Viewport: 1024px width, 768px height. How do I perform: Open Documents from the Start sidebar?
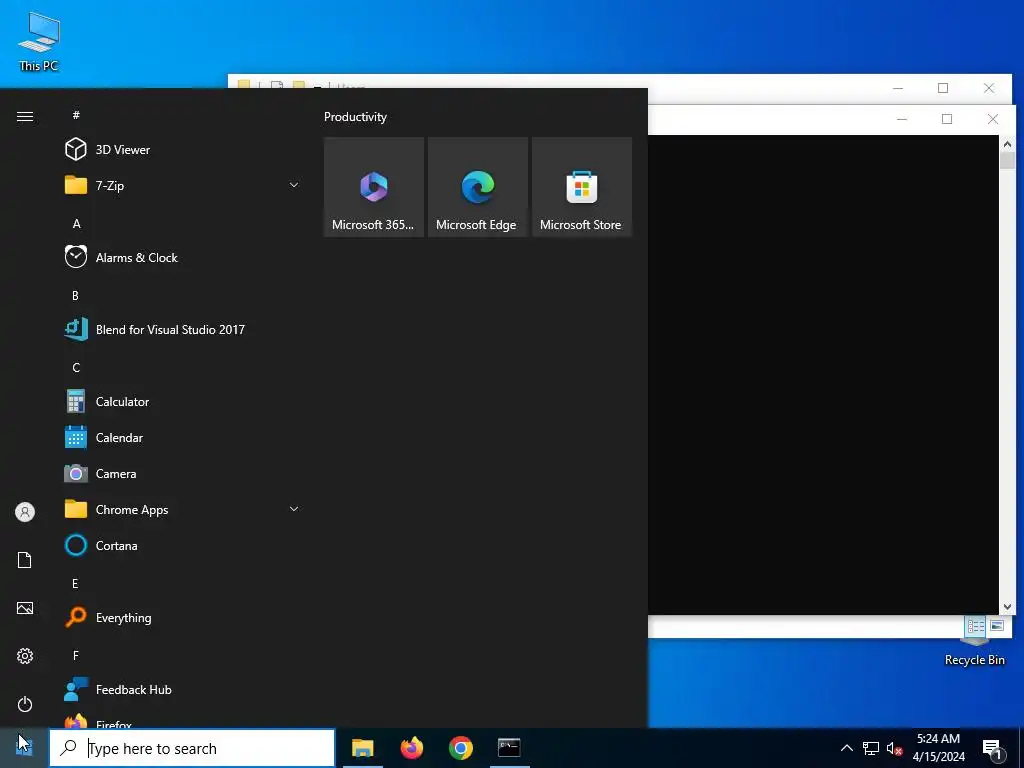pyautogui.click(x=25, y=560)
